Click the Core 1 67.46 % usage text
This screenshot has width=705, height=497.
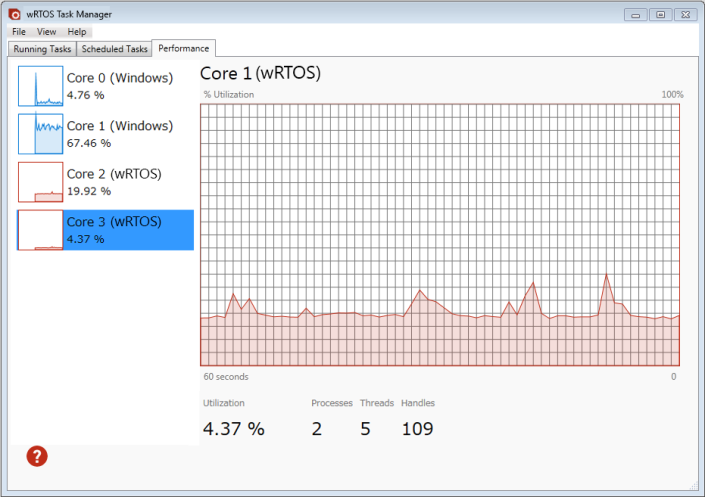[89, 143]
